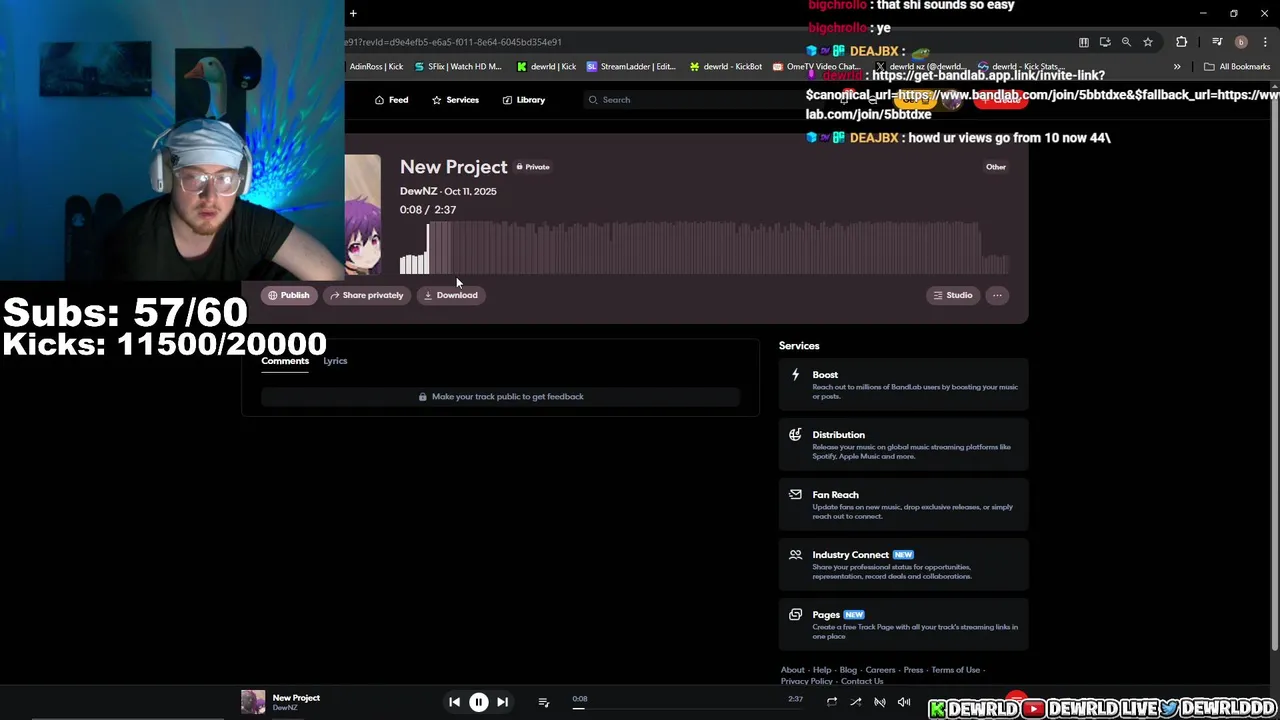Click the browser media controls icon
The width and height of the screenshot is (1280, 720).
(x=1217, y=42)
